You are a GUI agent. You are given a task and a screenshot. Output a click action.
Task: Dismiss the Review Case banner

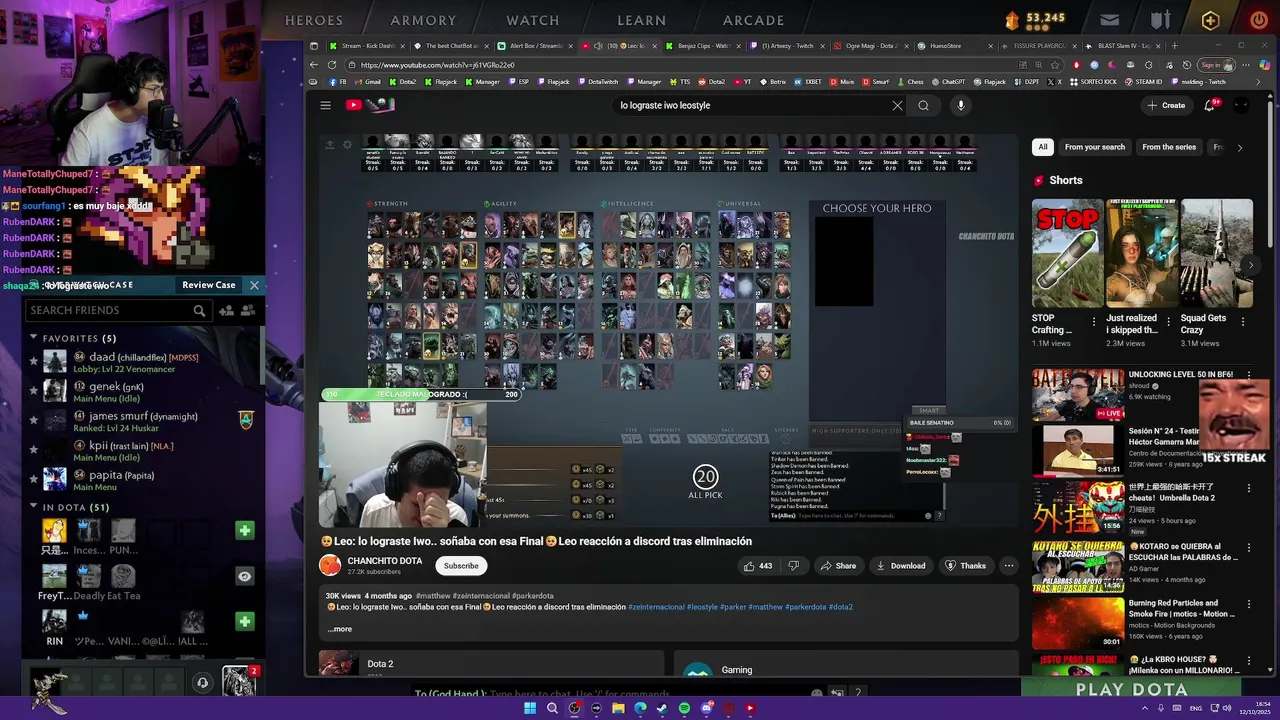(x=254, y=285)
